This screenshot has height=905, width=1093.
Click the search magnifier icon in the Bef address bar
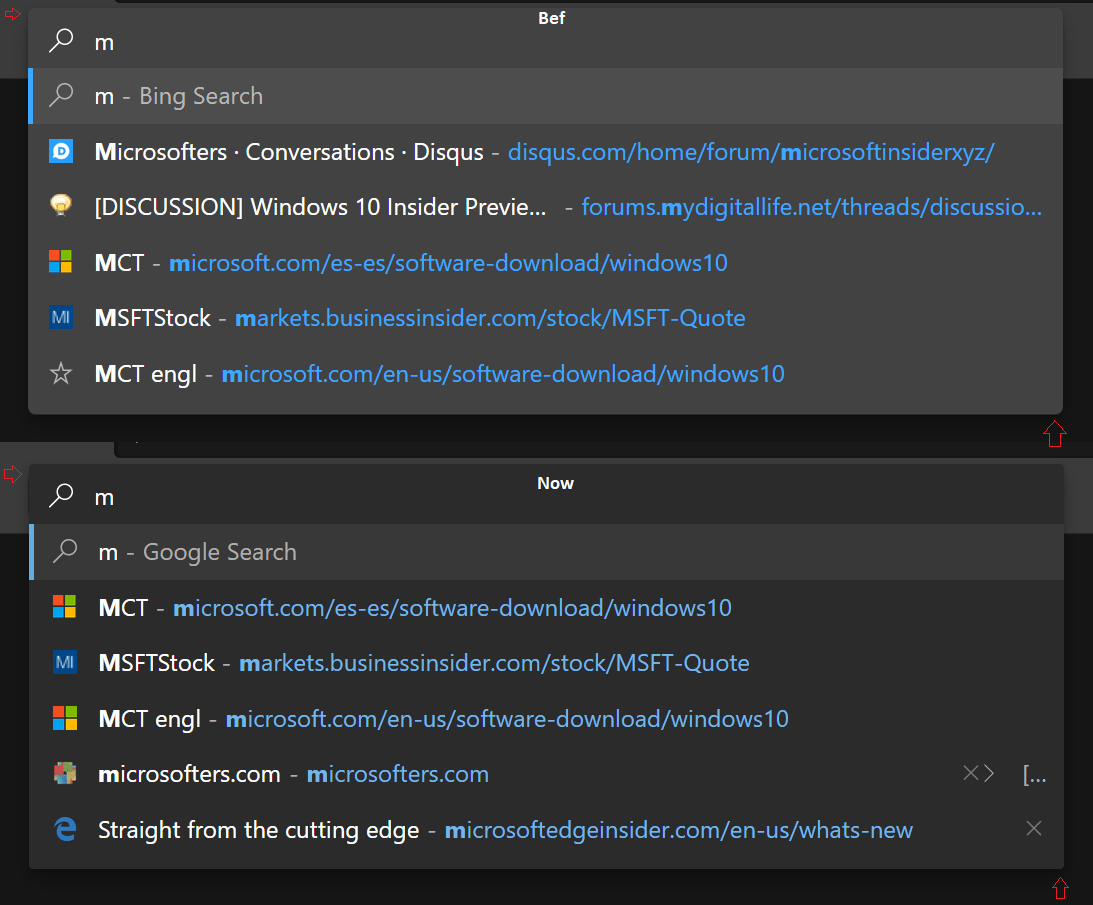61,40
